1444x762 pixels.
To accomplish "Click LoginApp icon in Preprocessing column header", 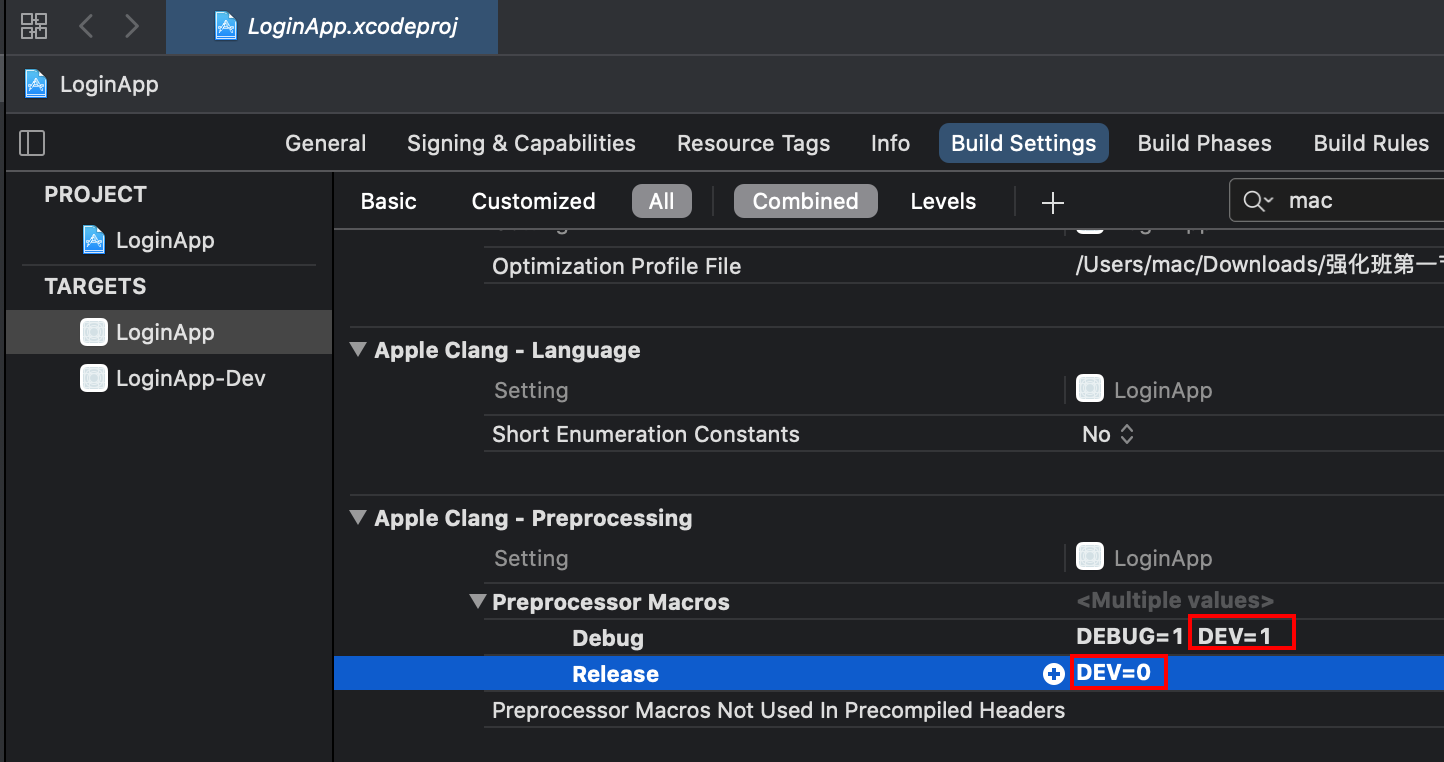I will pos(1089,557).
